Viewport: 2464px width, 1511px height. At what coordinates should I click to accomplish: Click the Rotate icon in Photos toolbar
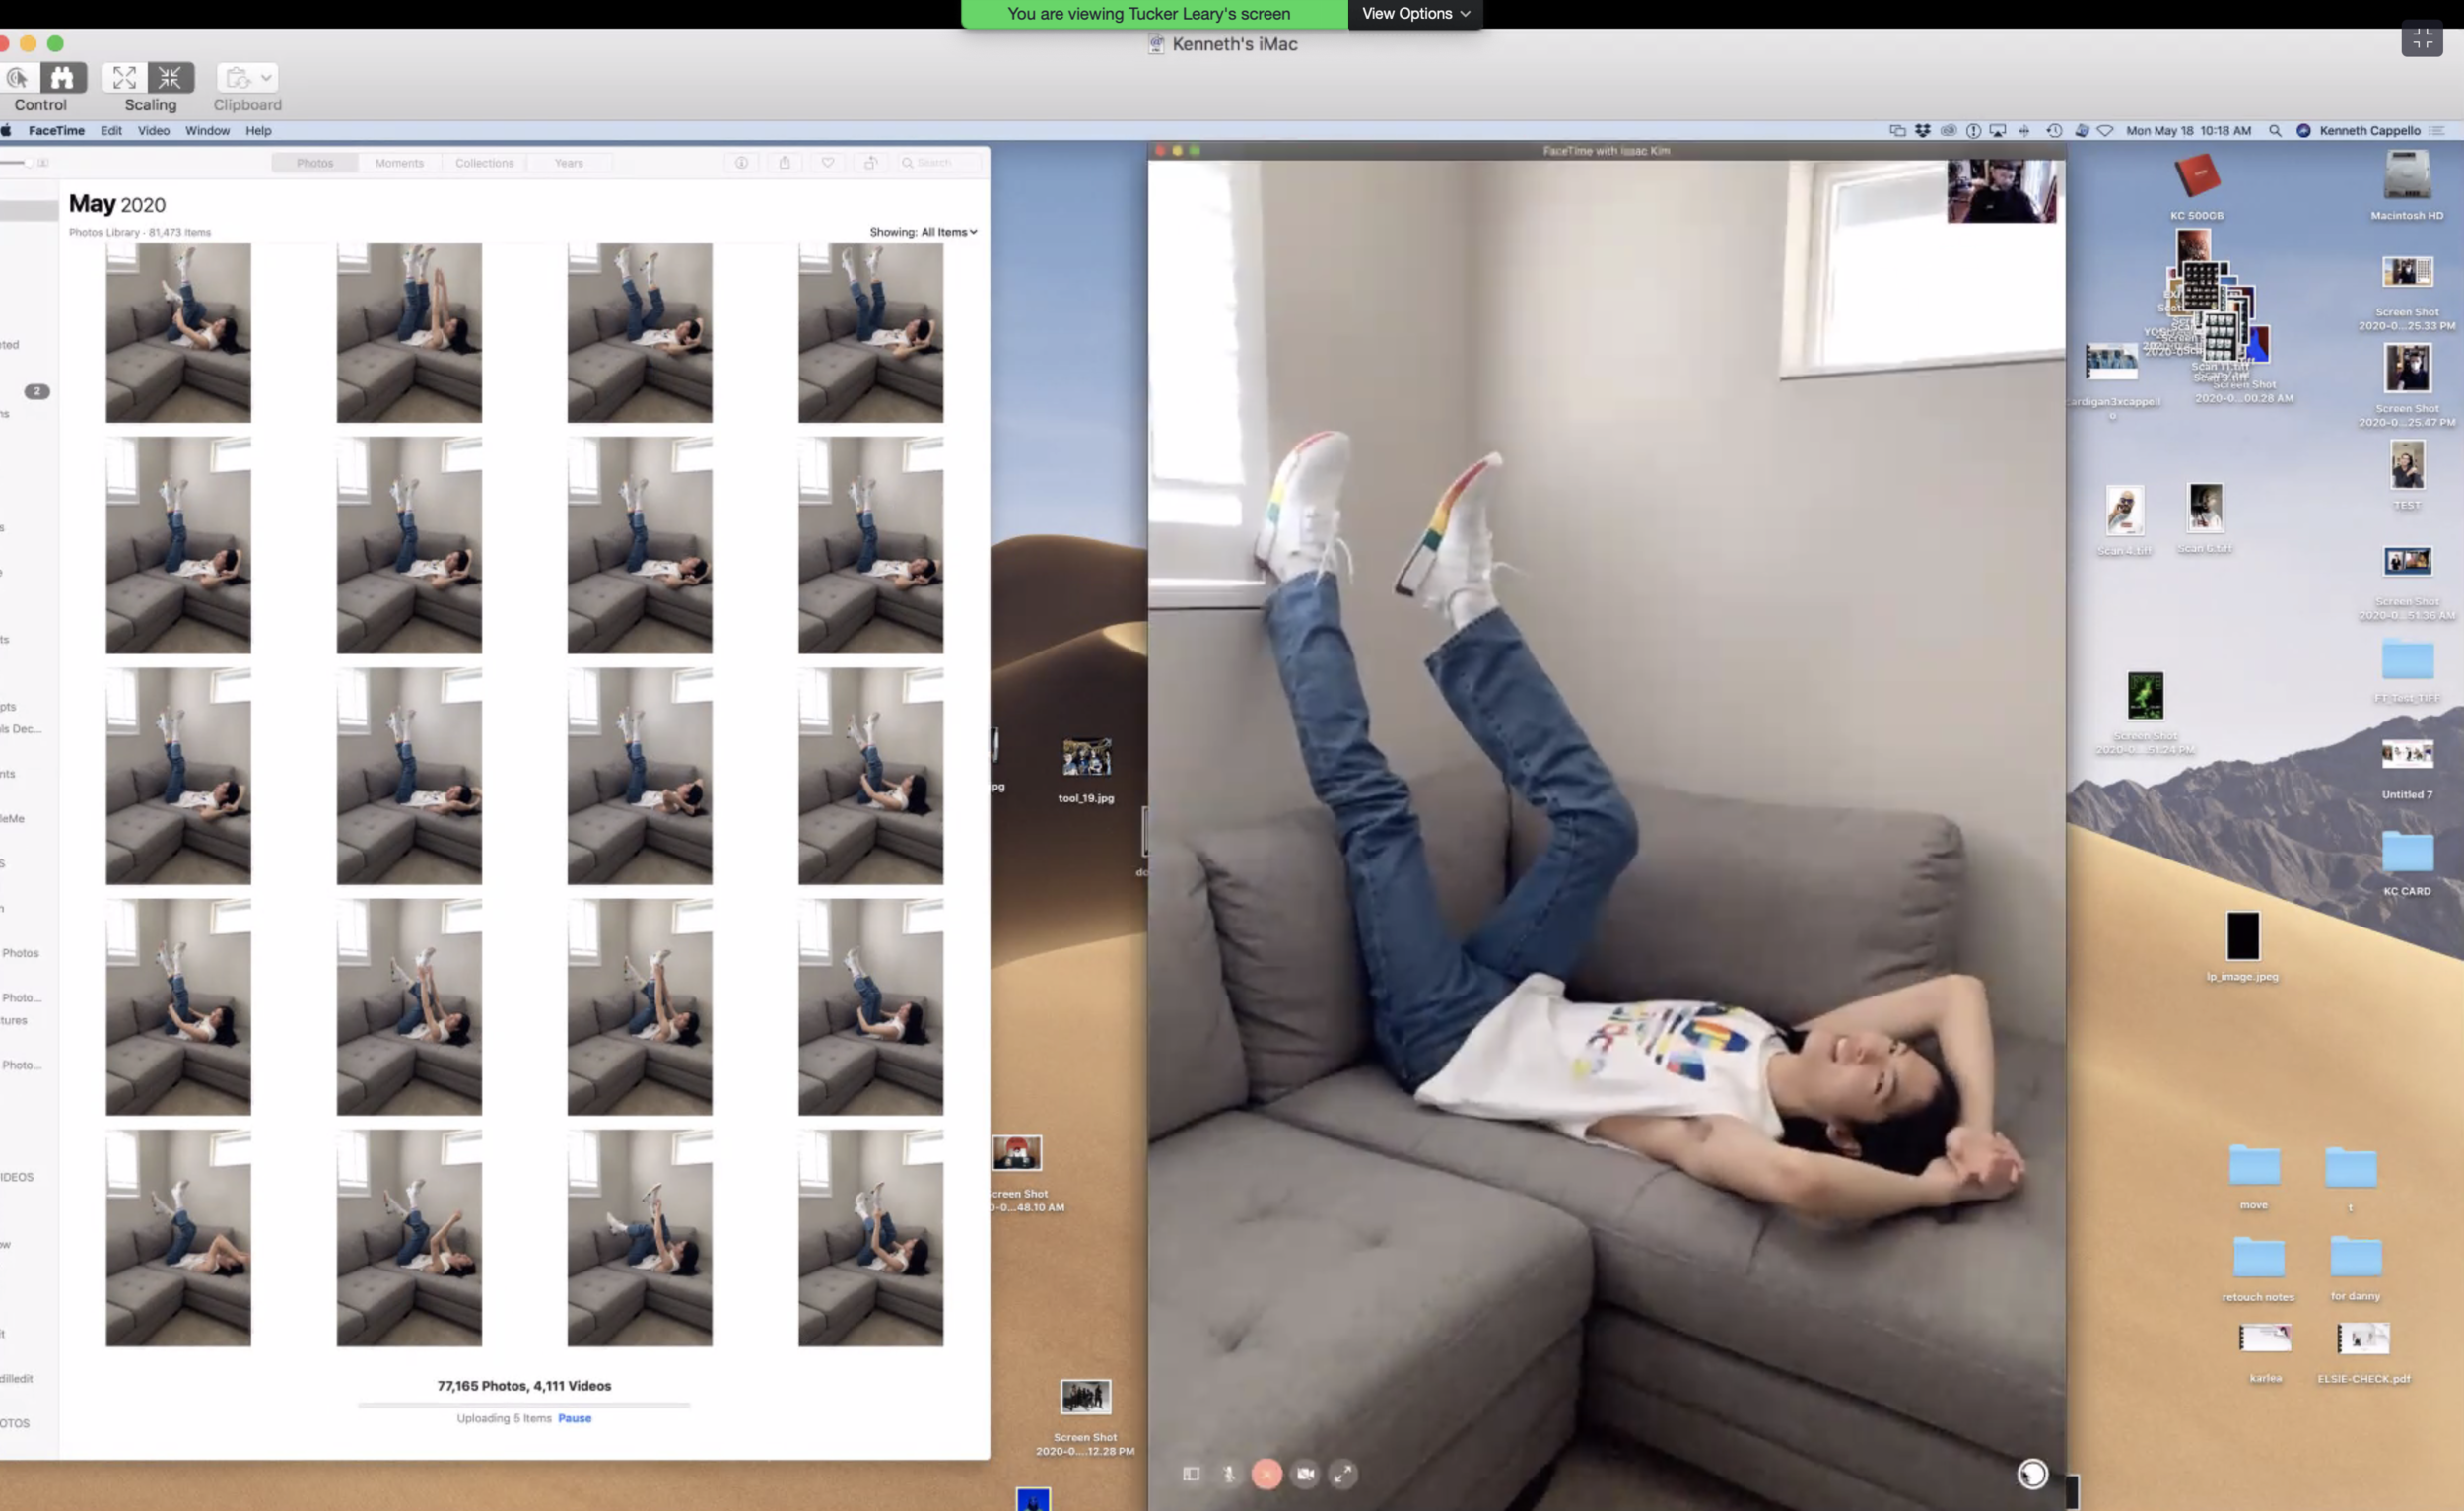click(870, 162)
